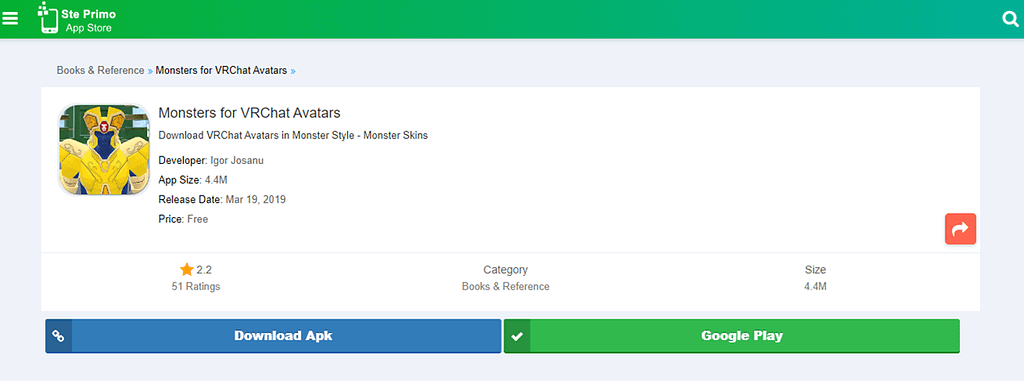The width and height of the screenshot is (1024, 381).
Task: Click the checkmark icon on Google Play
Action: tap(517, 336)
